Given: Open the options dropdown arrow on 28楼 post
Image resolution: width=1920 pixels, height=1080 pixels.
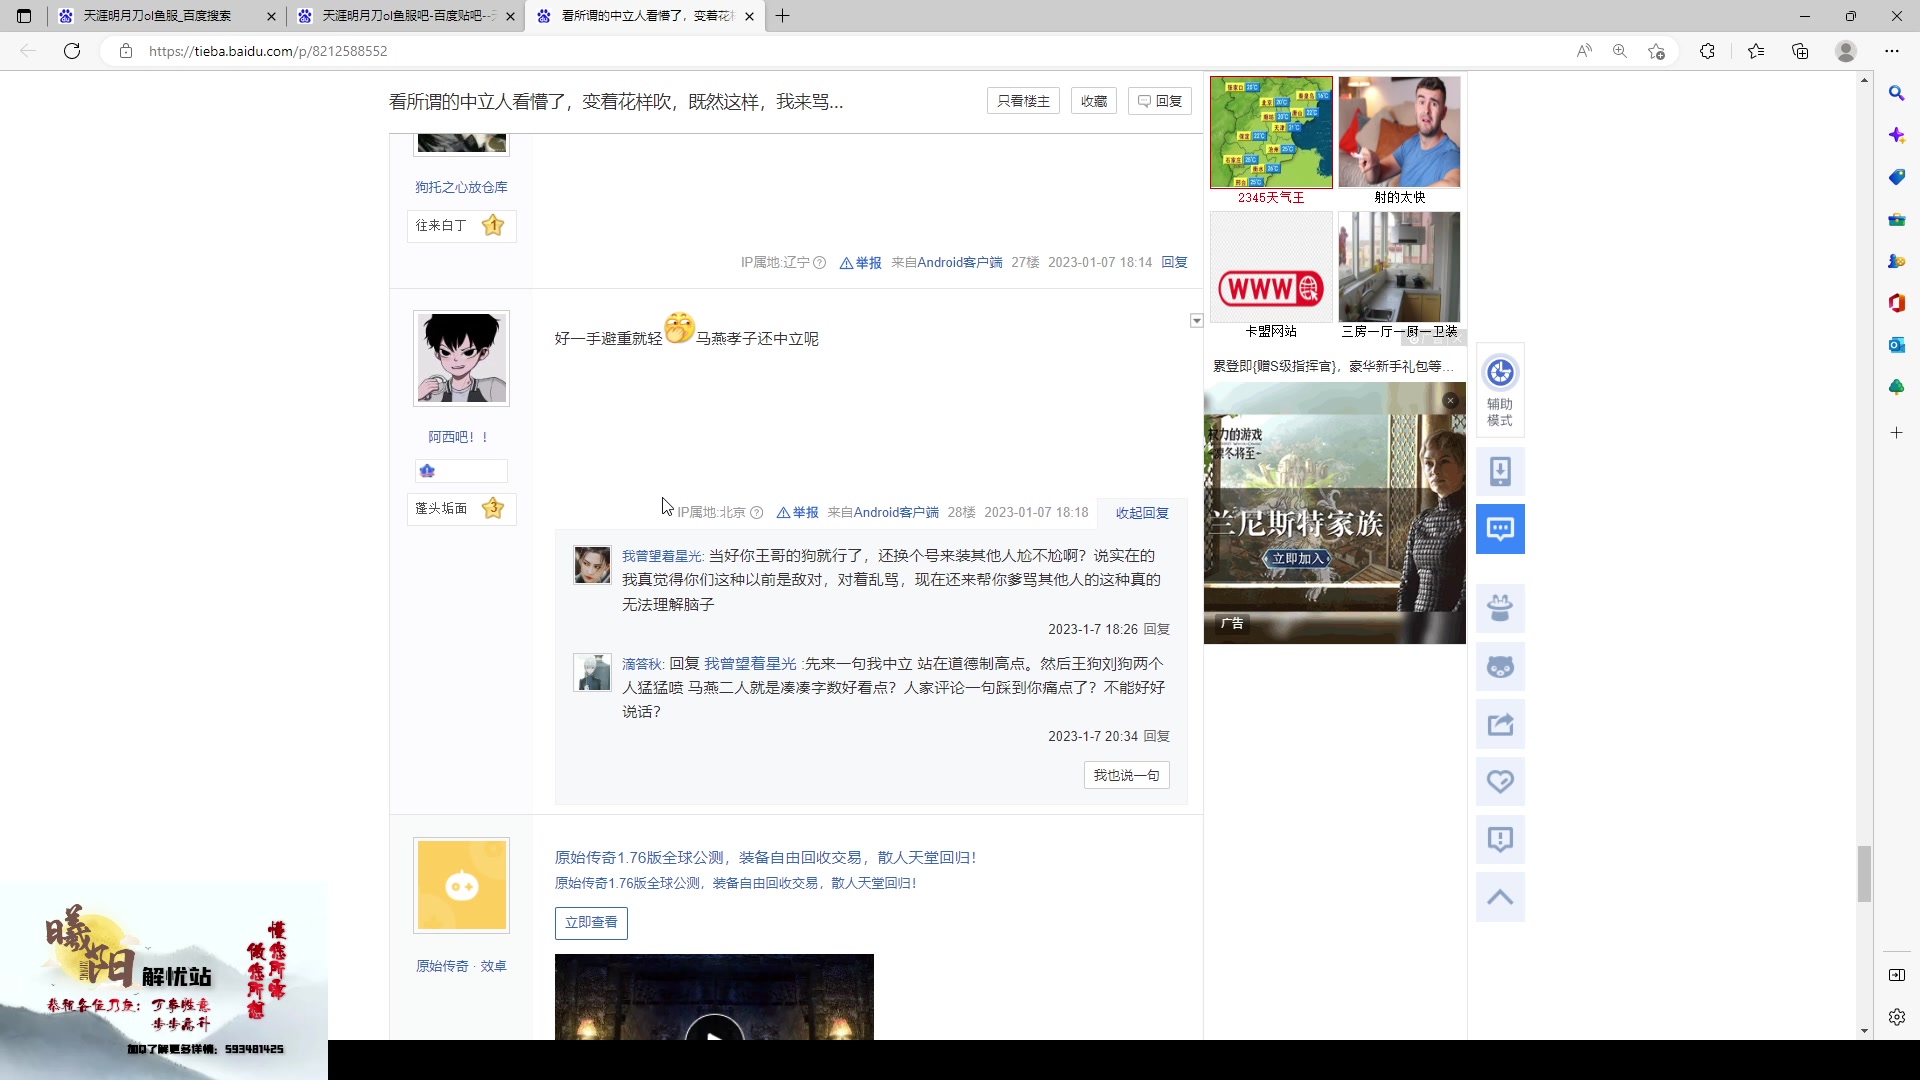Looking at the screenshot, I should click(x=1196, y=321).
